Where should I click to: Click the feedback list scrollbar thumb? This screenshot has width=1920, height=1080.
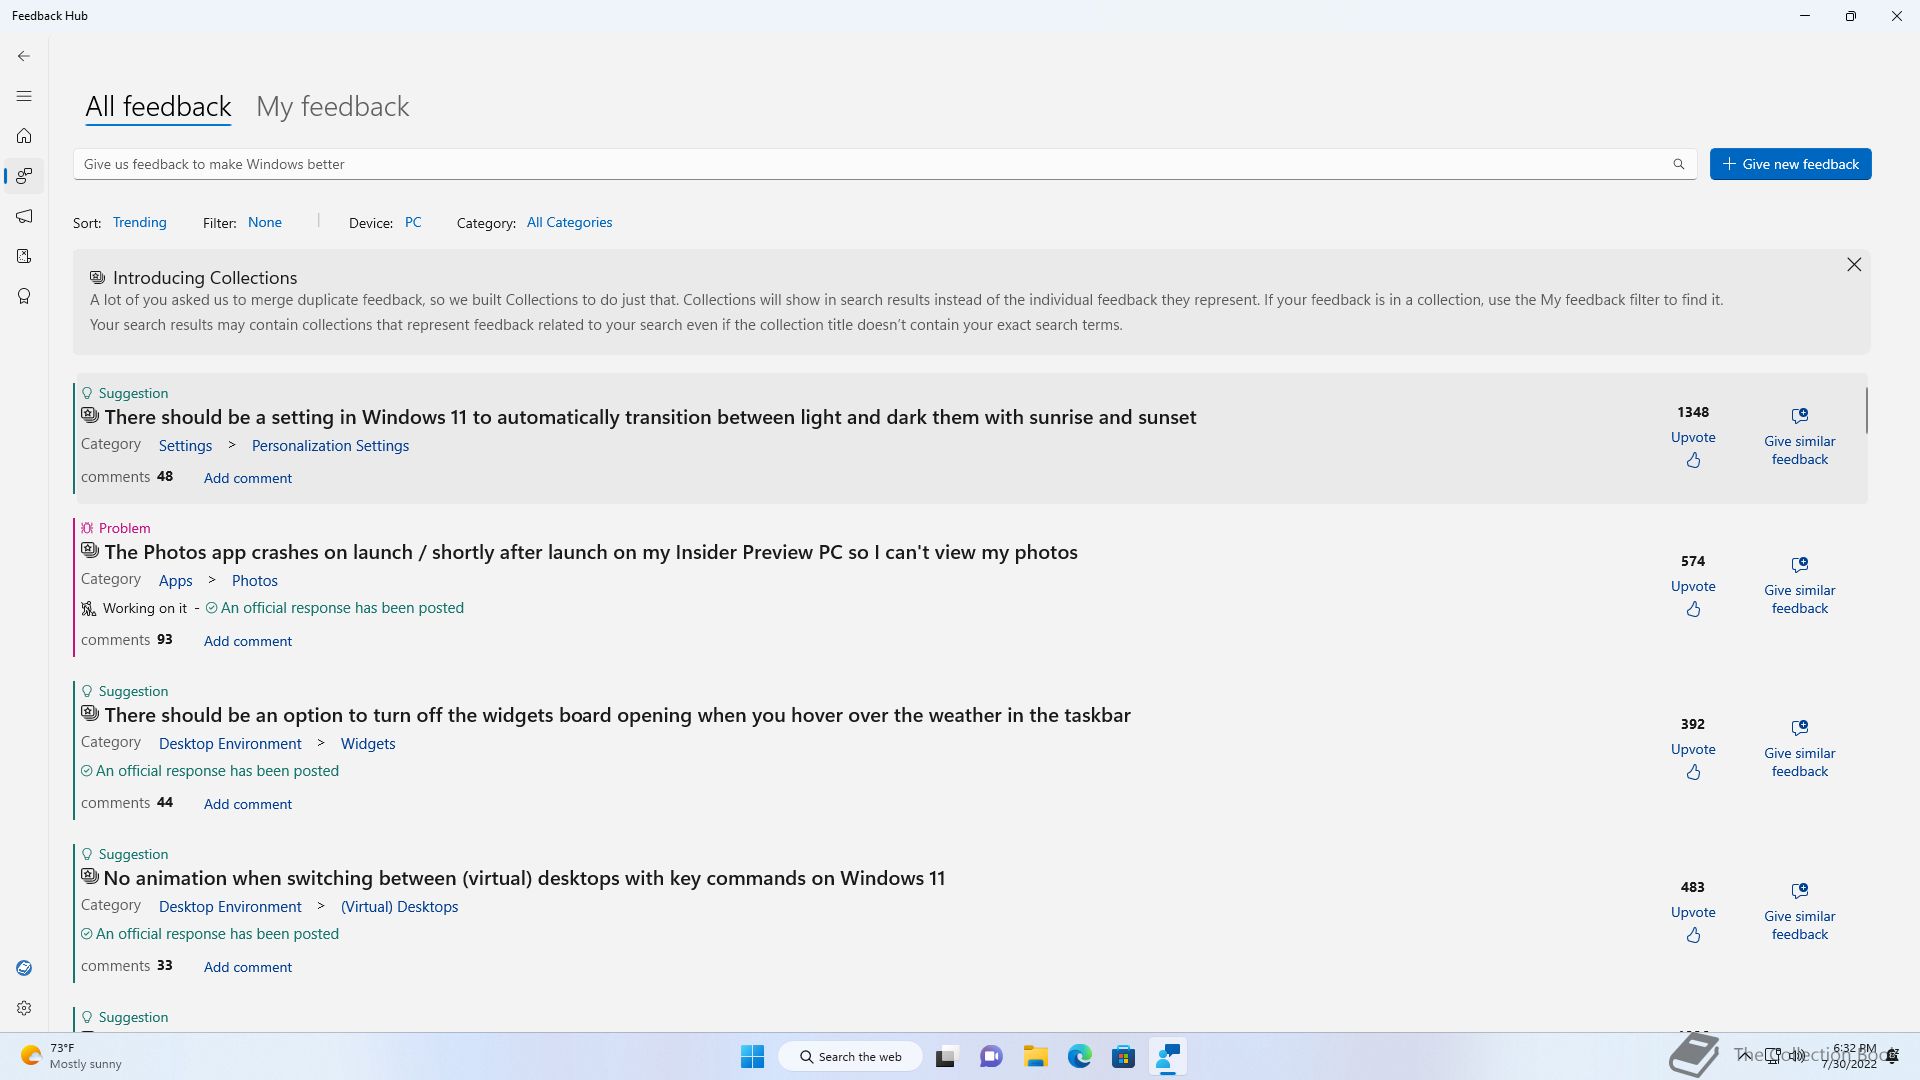pyautogui.click(x=1866, y=410)
